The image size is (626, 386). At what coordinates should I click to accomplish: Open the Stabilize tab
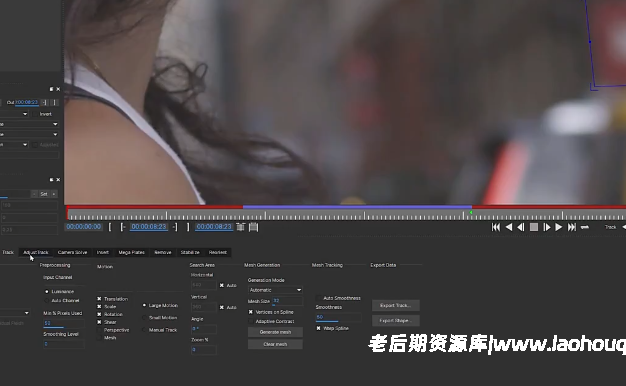click(x=190, y=252)
